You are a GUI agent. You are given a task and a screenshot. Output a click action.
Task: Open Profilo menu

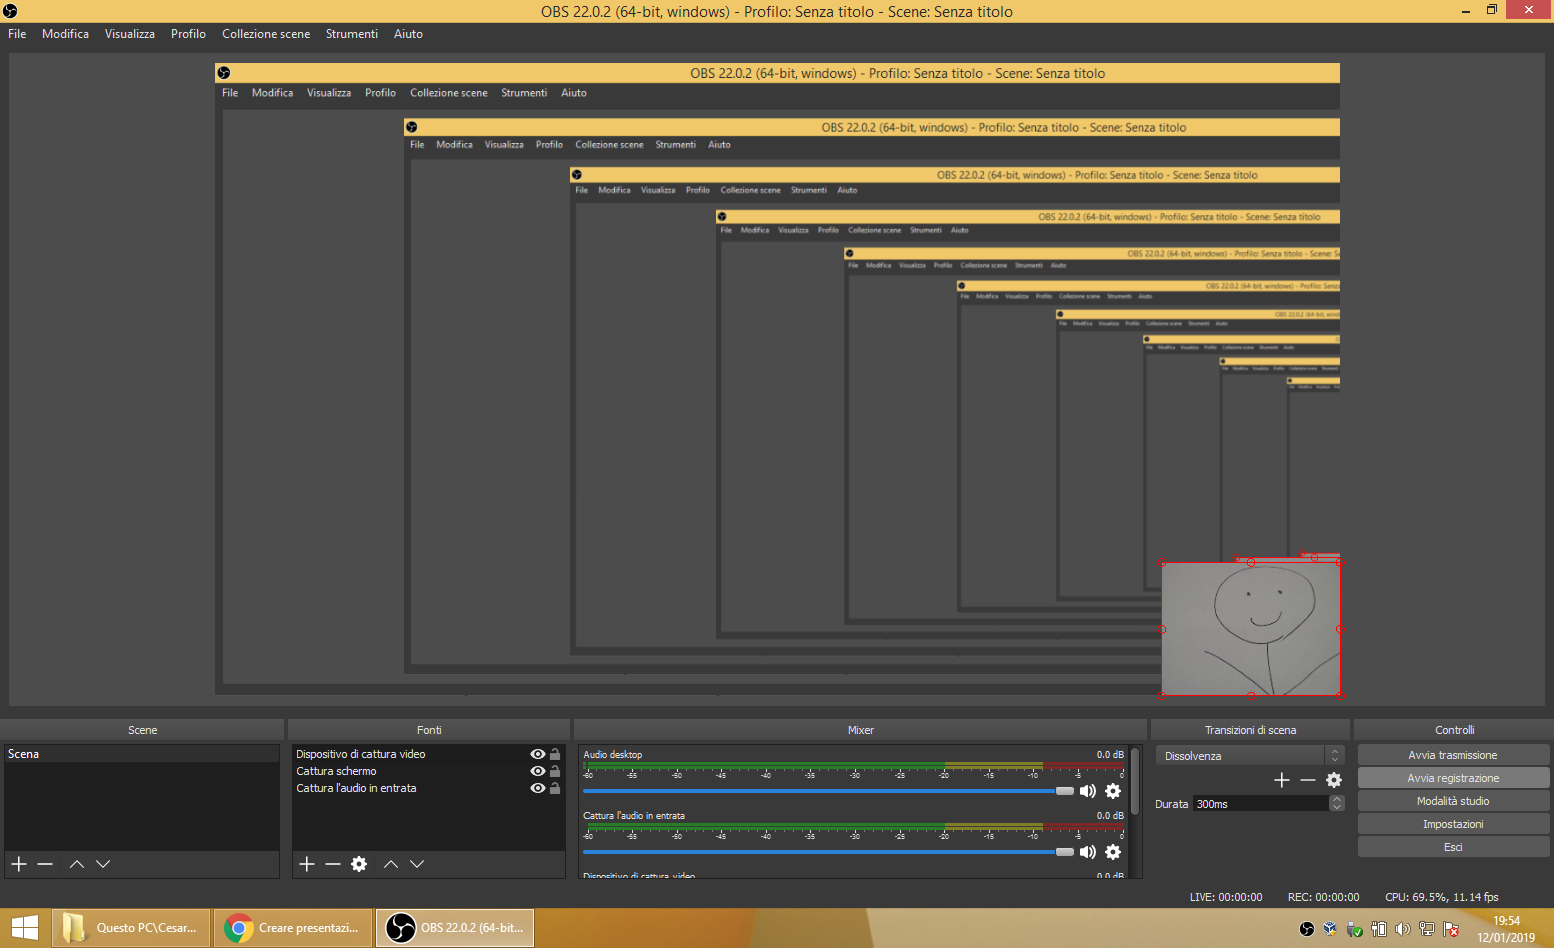(x=188, y=34)
